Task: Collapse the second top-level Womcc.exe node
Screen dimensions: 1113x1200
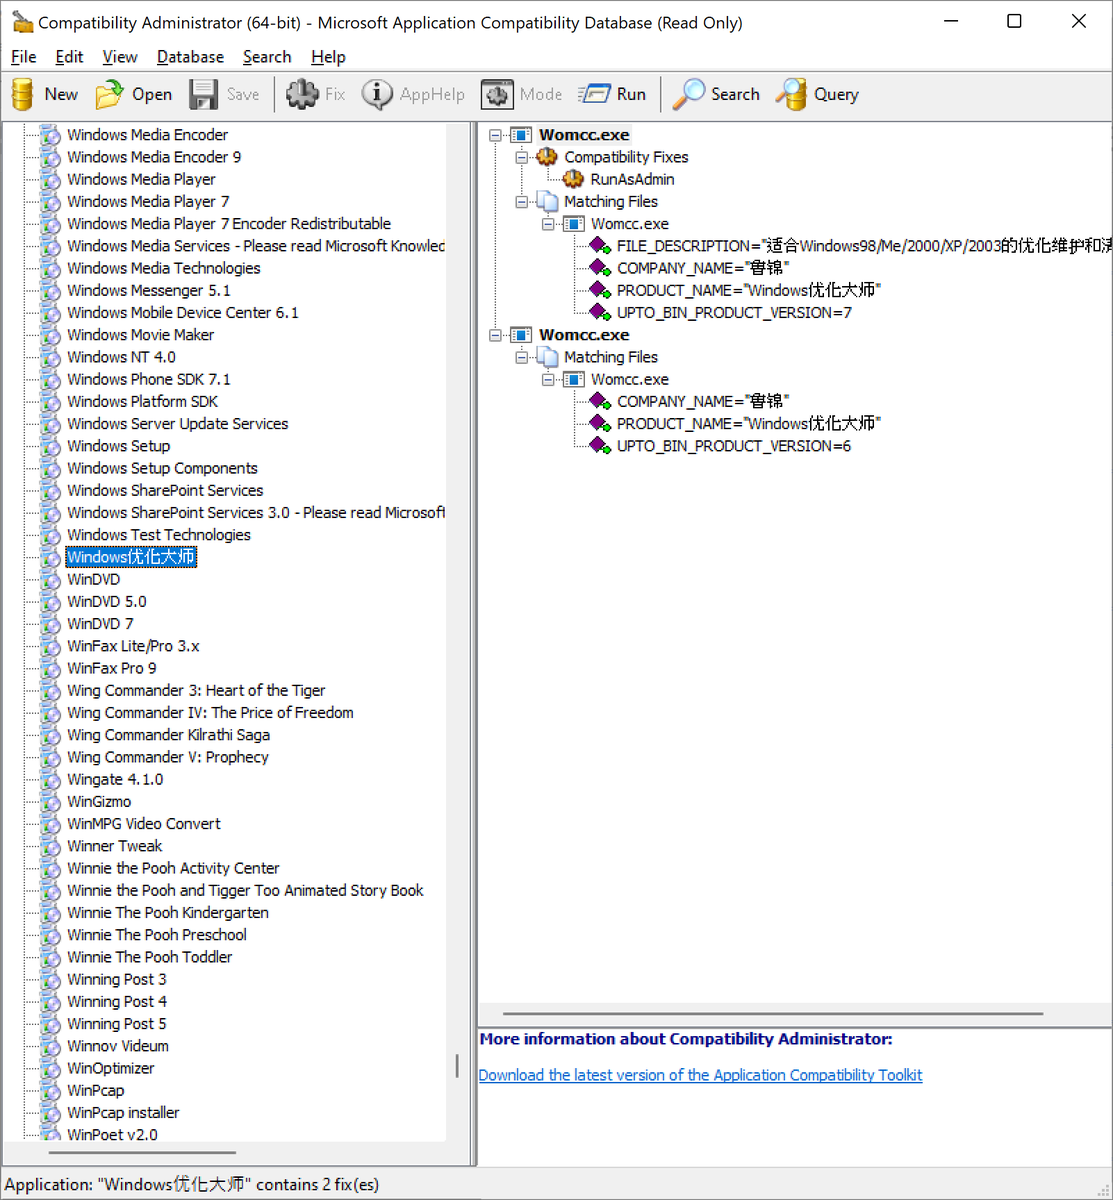Action: coord(495,335)
